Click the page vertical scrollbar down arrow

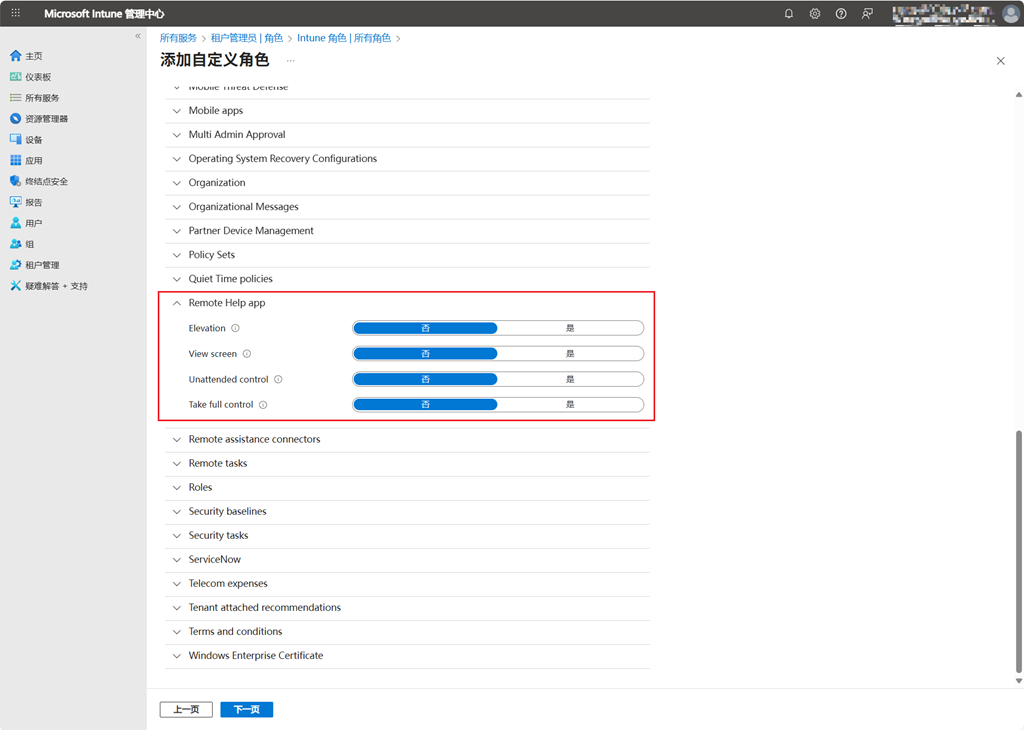(x=1018, y=681)
